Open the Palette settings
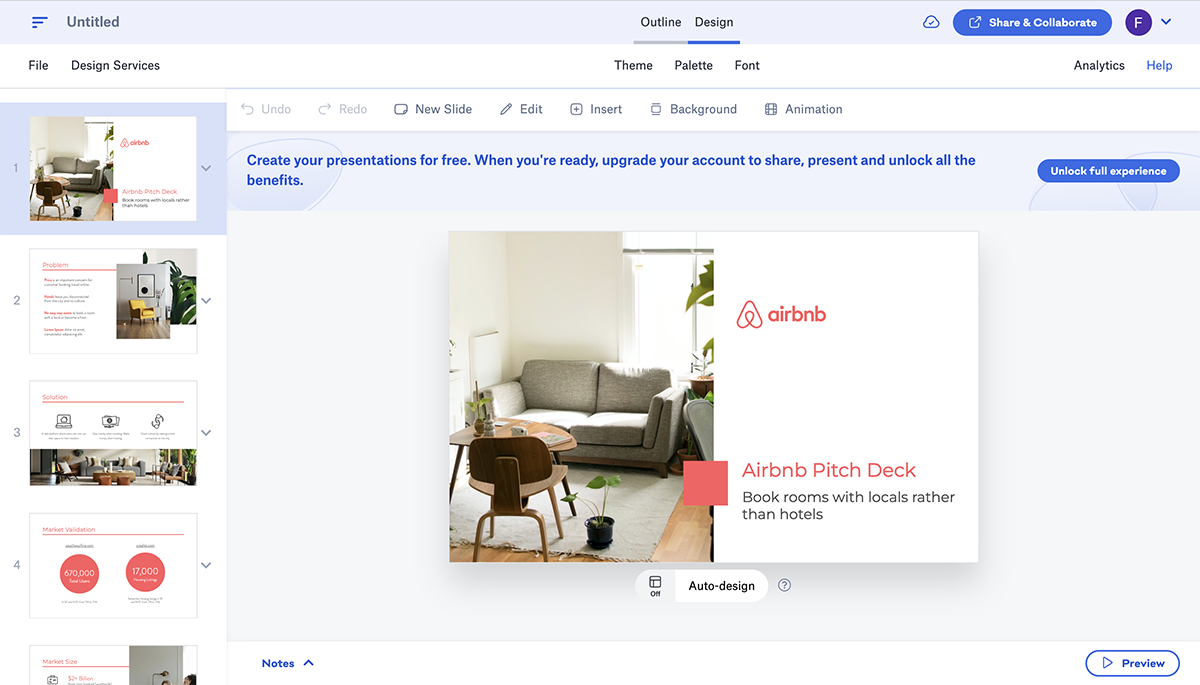 click(x=693, y=65)
